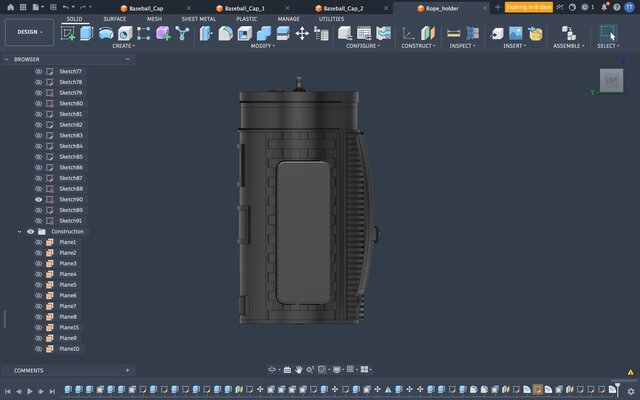Image resolution: width=640 pixels, height=400 pixels.
Task: Add a new comment with plus button
Action: (127, 370)
